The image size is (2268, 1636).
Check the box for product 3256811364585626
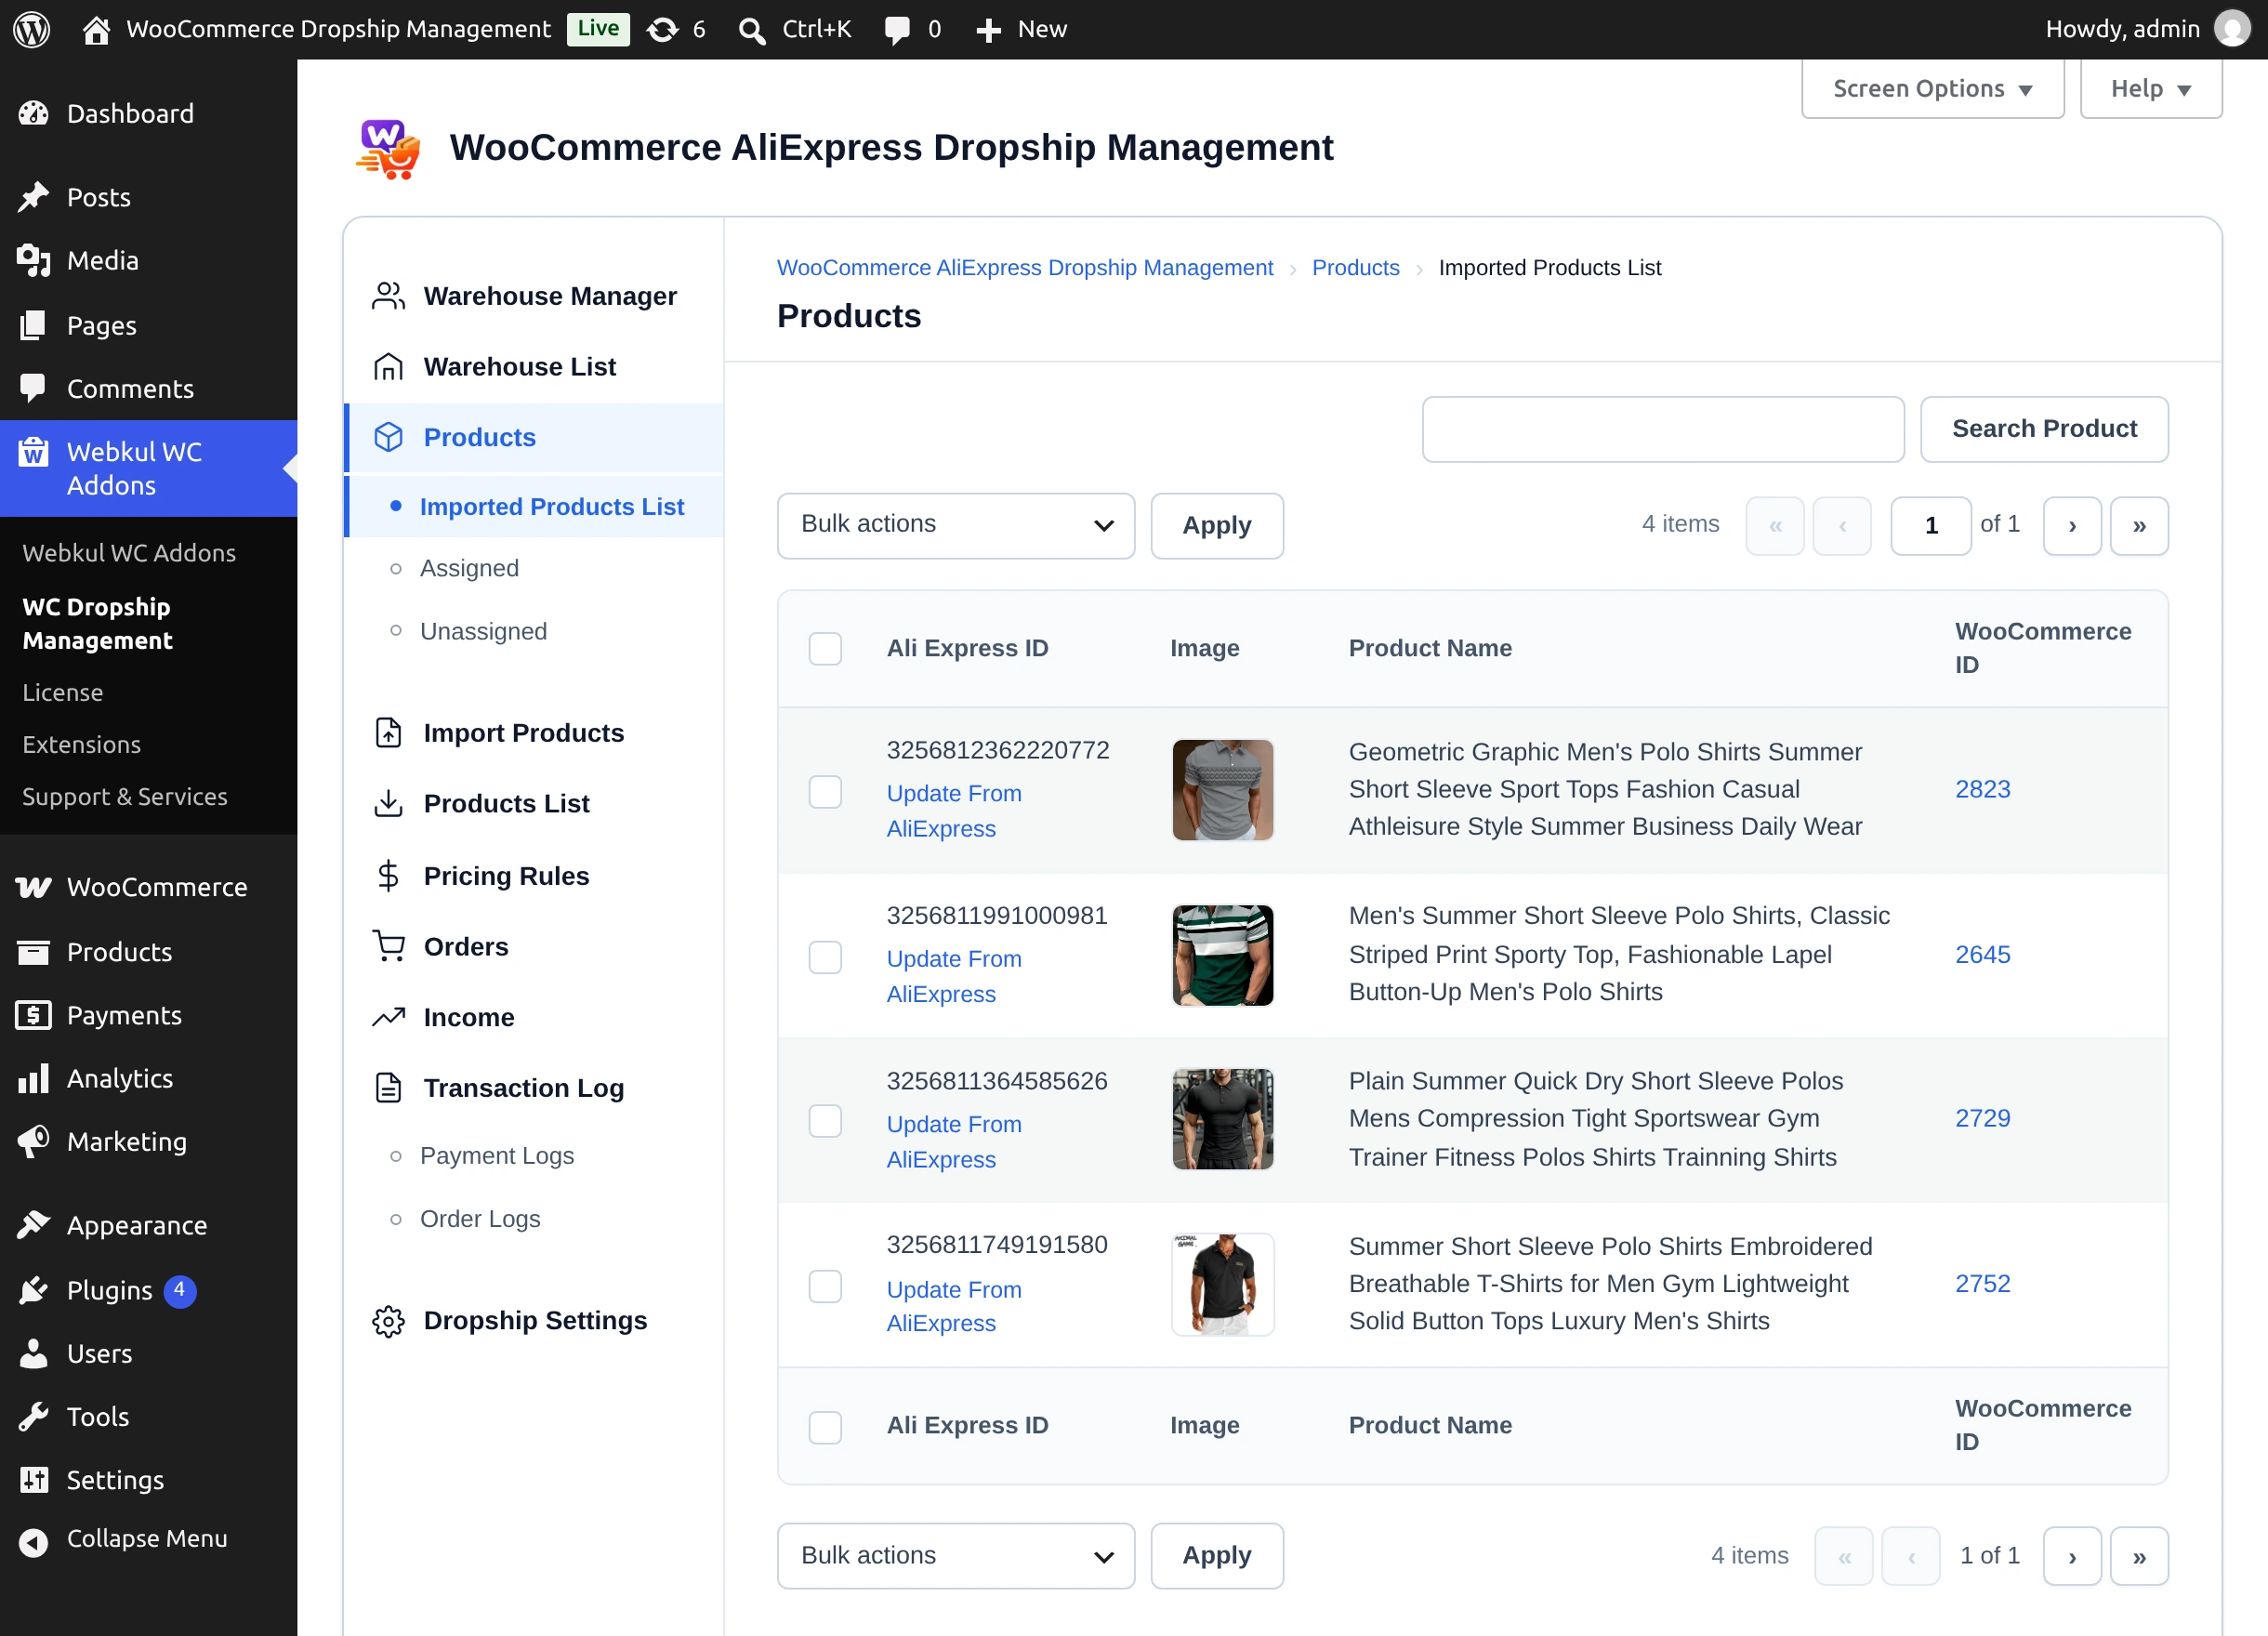pyautogui.click(x=825, y=1120)
